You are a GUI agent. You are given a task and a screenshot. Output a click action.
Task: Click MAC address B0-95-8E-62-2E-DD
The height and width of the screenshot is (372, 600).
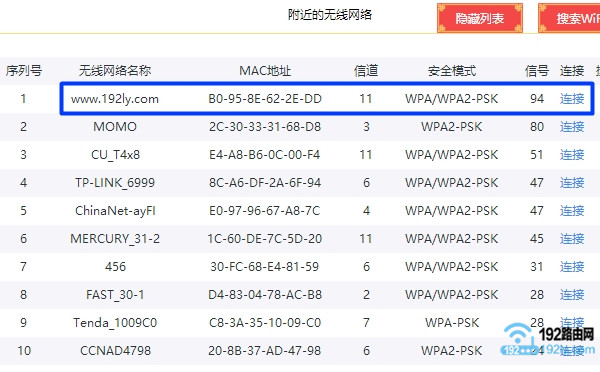[265, 99]
